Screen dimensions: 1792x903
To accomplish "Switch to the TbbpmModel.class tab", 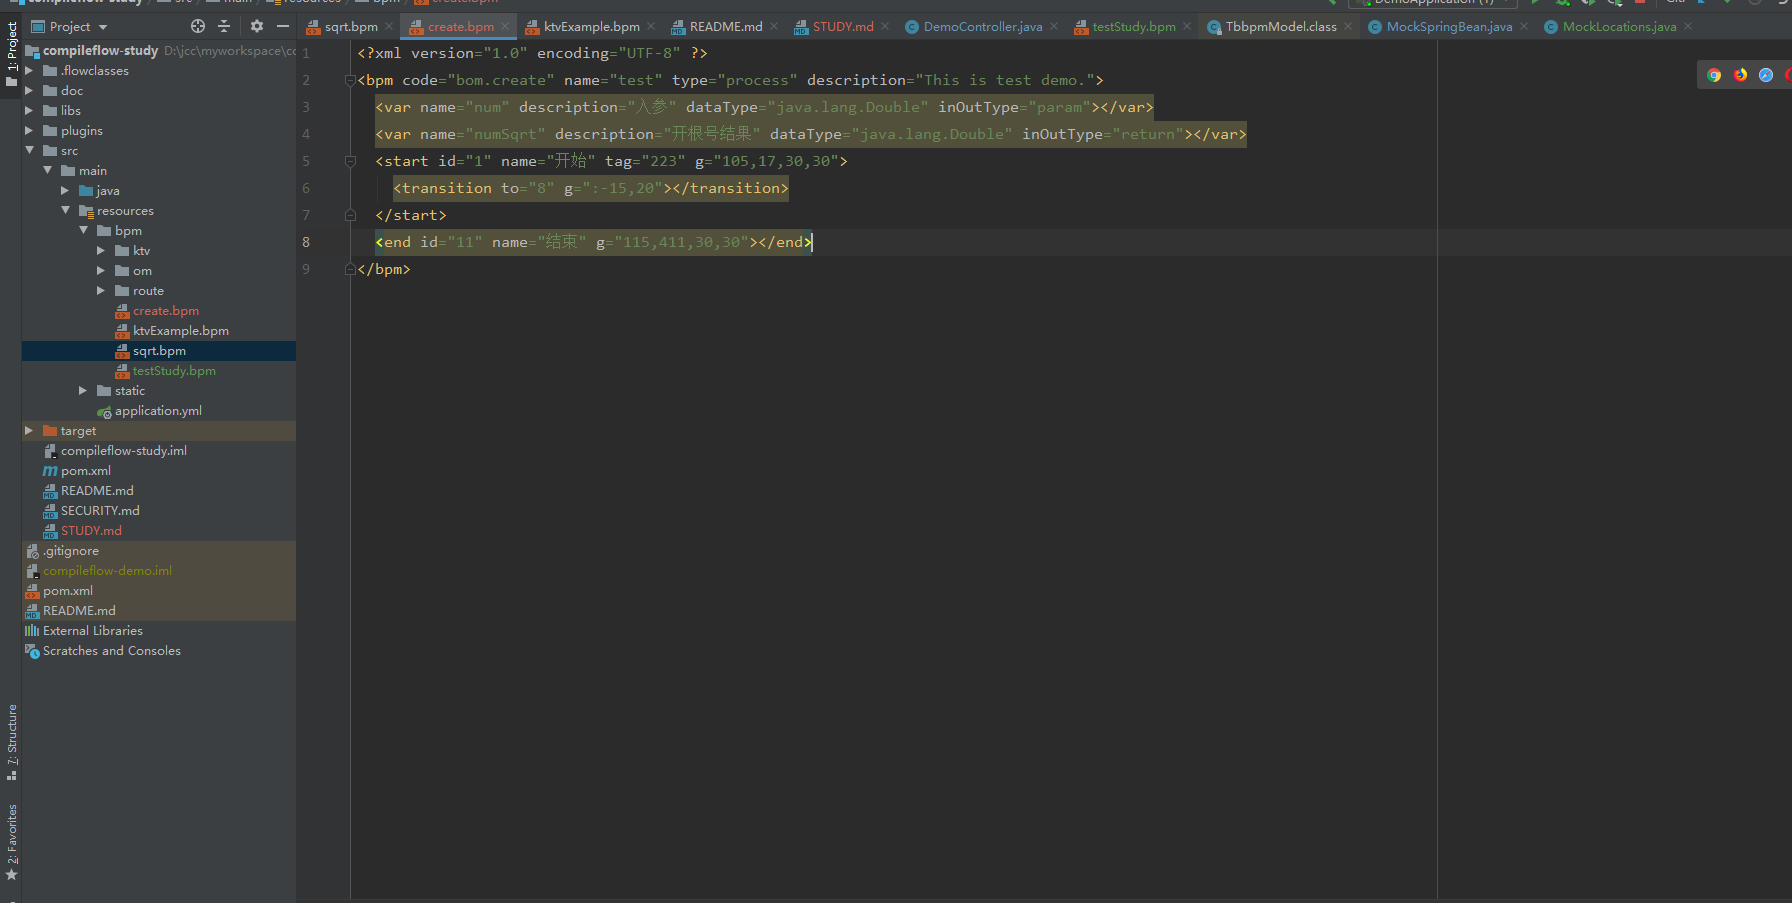I will [1281, 27].
